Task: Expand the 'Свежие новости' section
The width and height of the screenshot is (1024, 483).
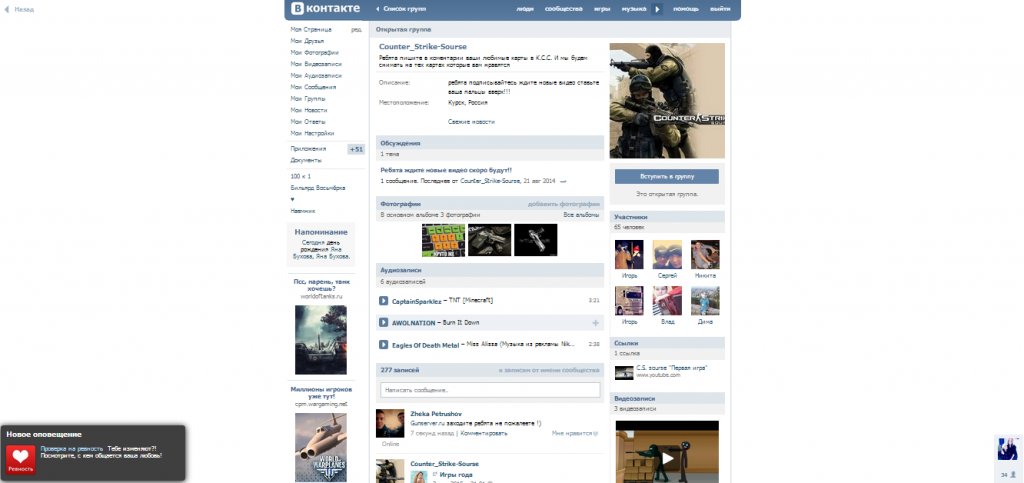Action: (x=470, y=121)
